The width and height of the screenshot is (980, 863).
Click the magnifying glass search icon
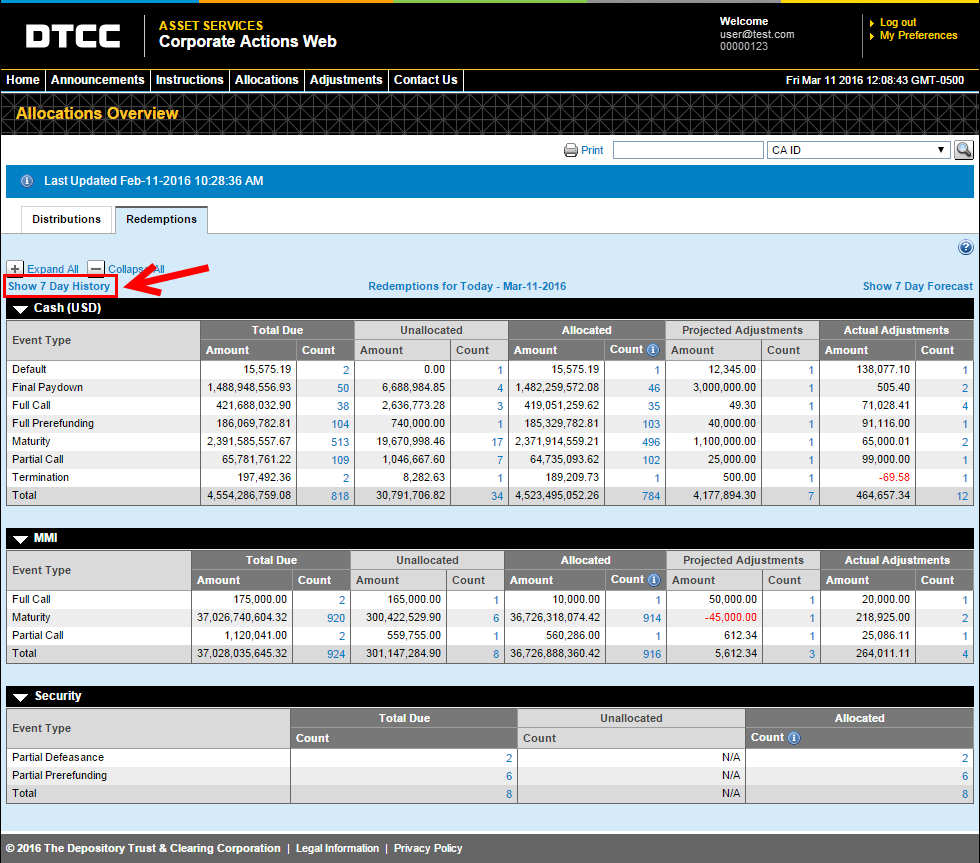[963, 150]
